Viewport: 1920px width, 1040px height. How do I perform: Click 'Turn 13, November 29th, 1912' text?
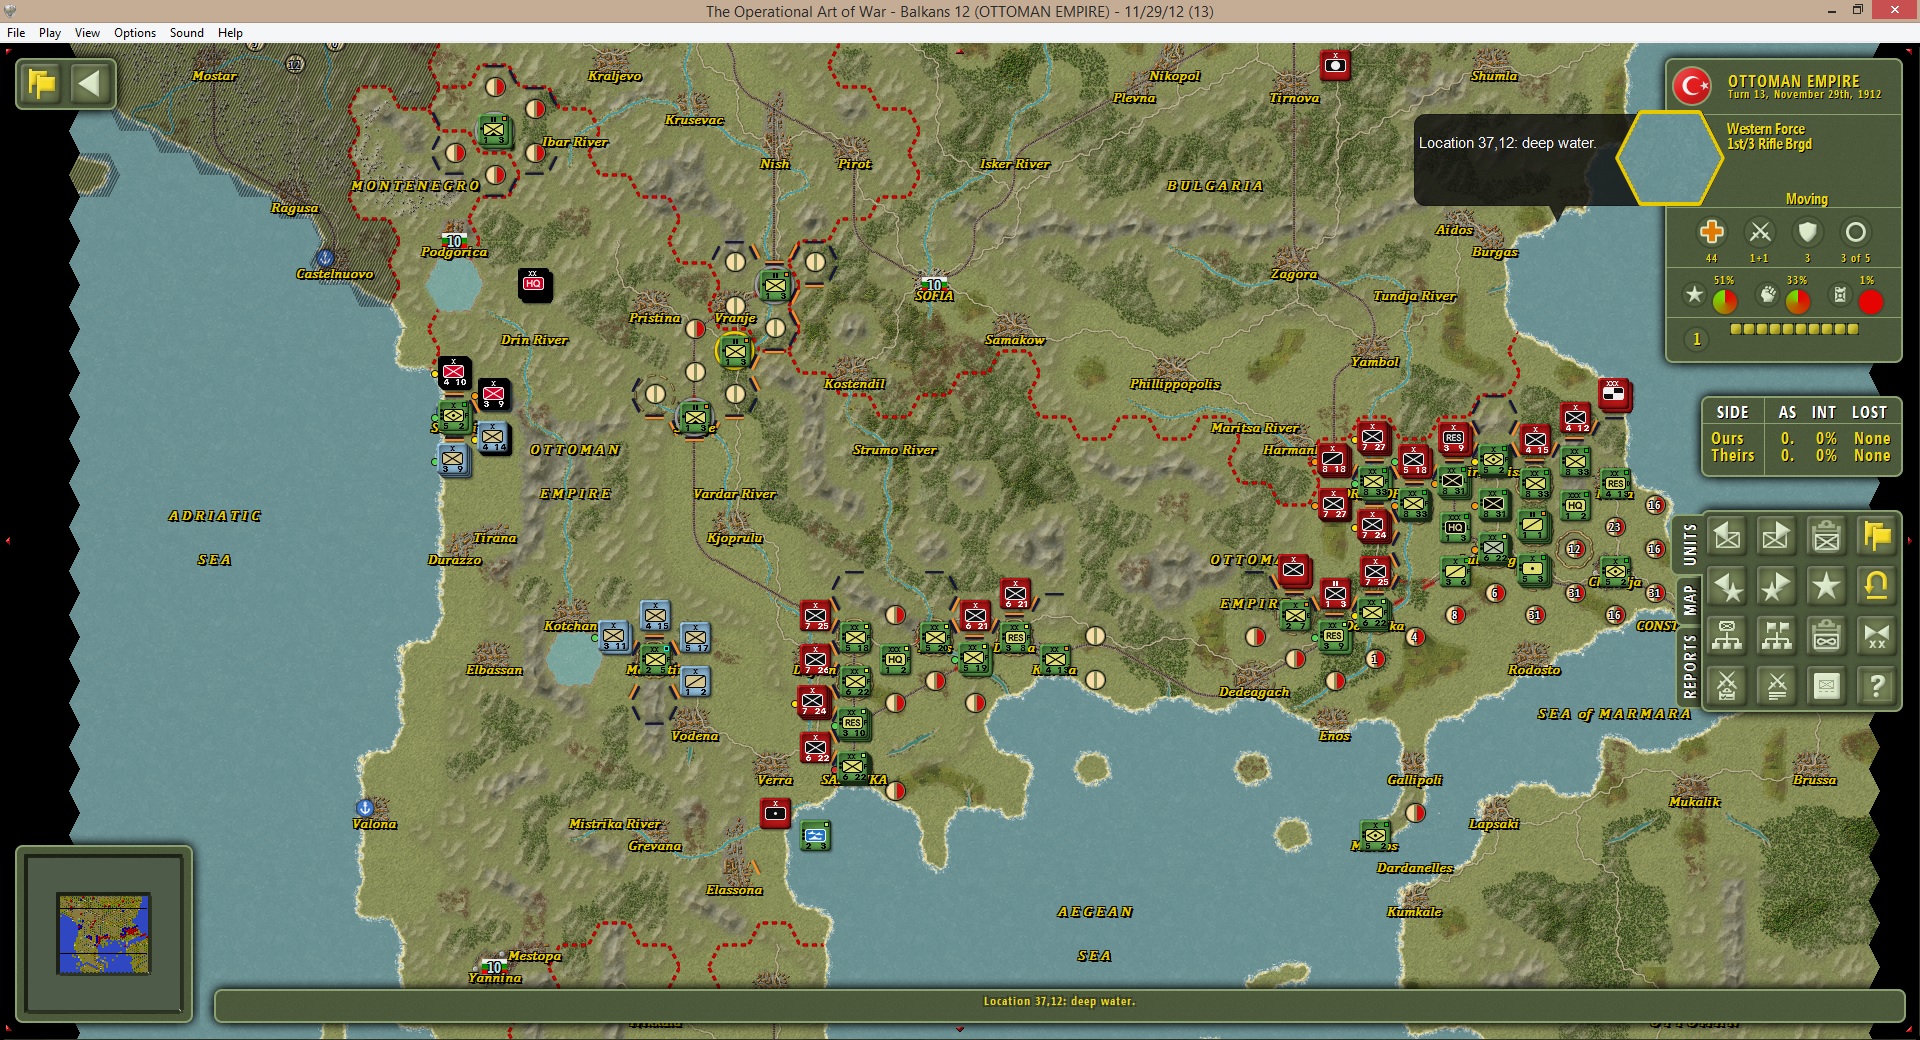[1804, 95]
